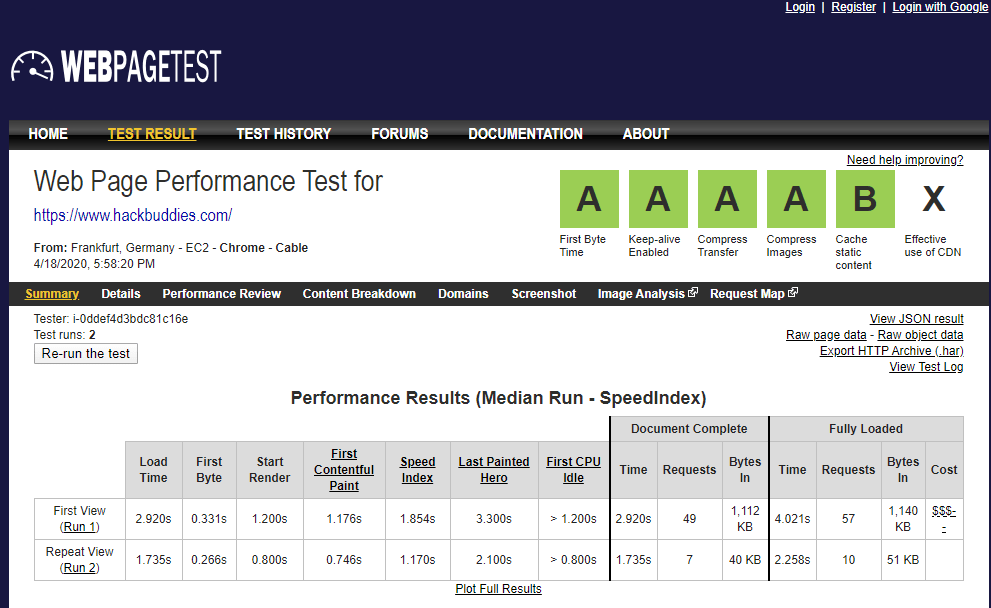Open the First View Run 1 link
This screenshot has width=991, height=608.
(80, 526)
